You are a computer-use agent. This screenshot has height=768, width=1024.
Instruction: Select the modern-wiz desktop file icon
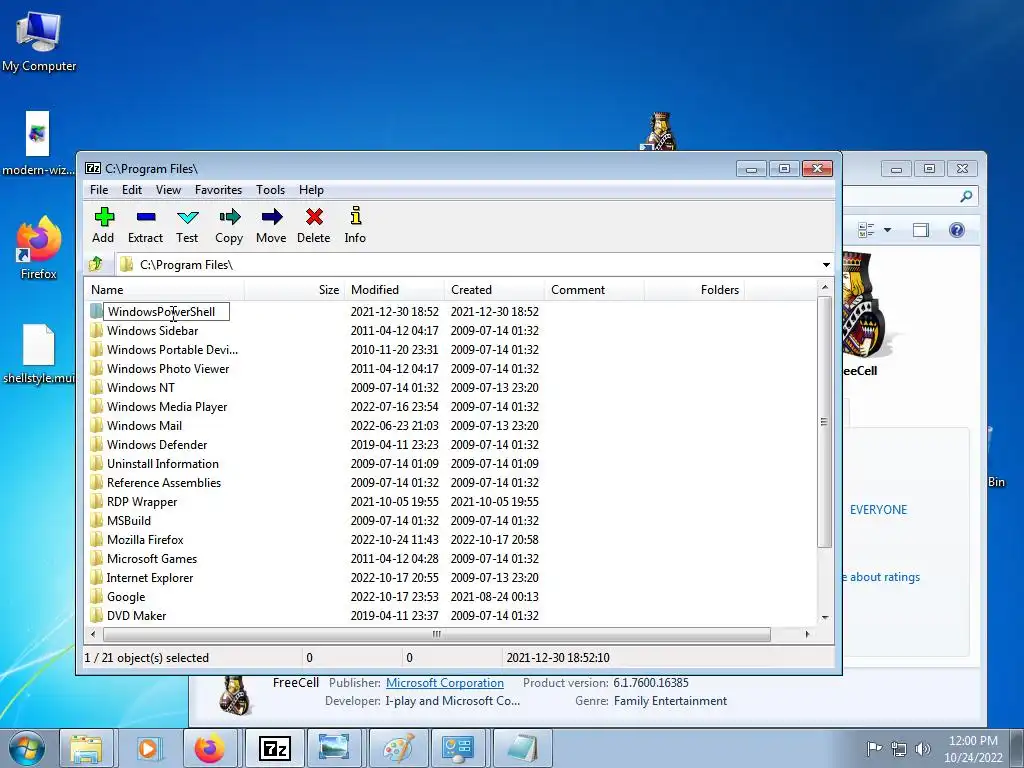click(x=38, y=144)
